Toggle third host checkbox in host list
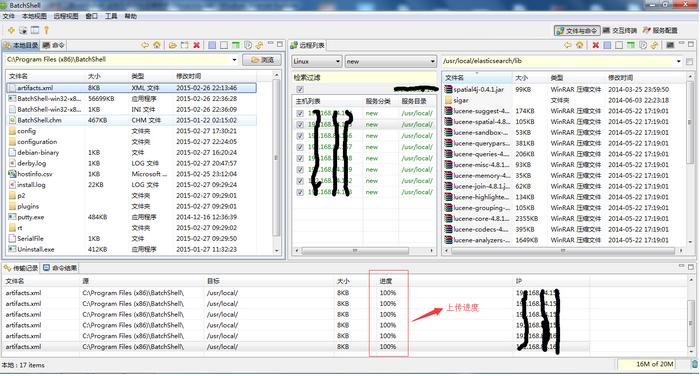 [300, 136]
